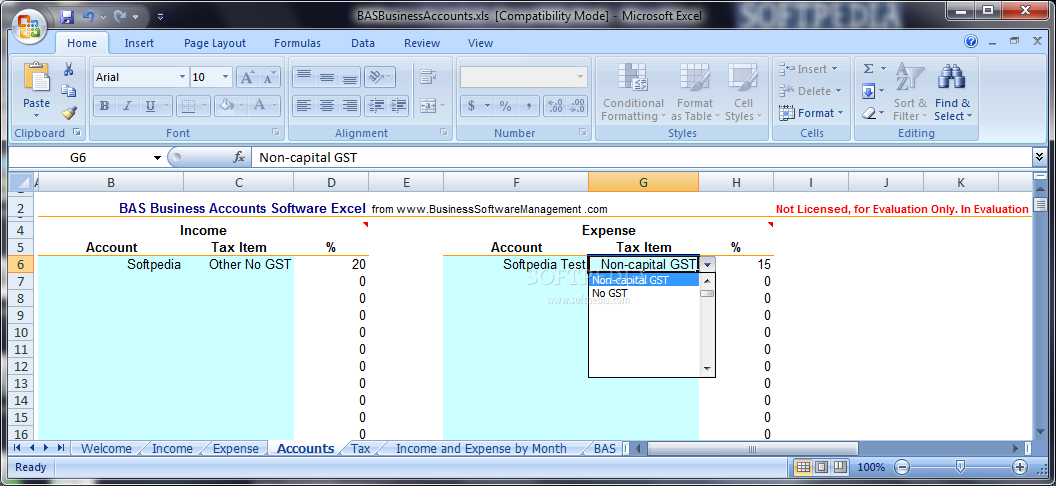The width and height of the screenshot is (1056, 486).
Task: Increase Decimal places
Action: [x=554, y=106]
